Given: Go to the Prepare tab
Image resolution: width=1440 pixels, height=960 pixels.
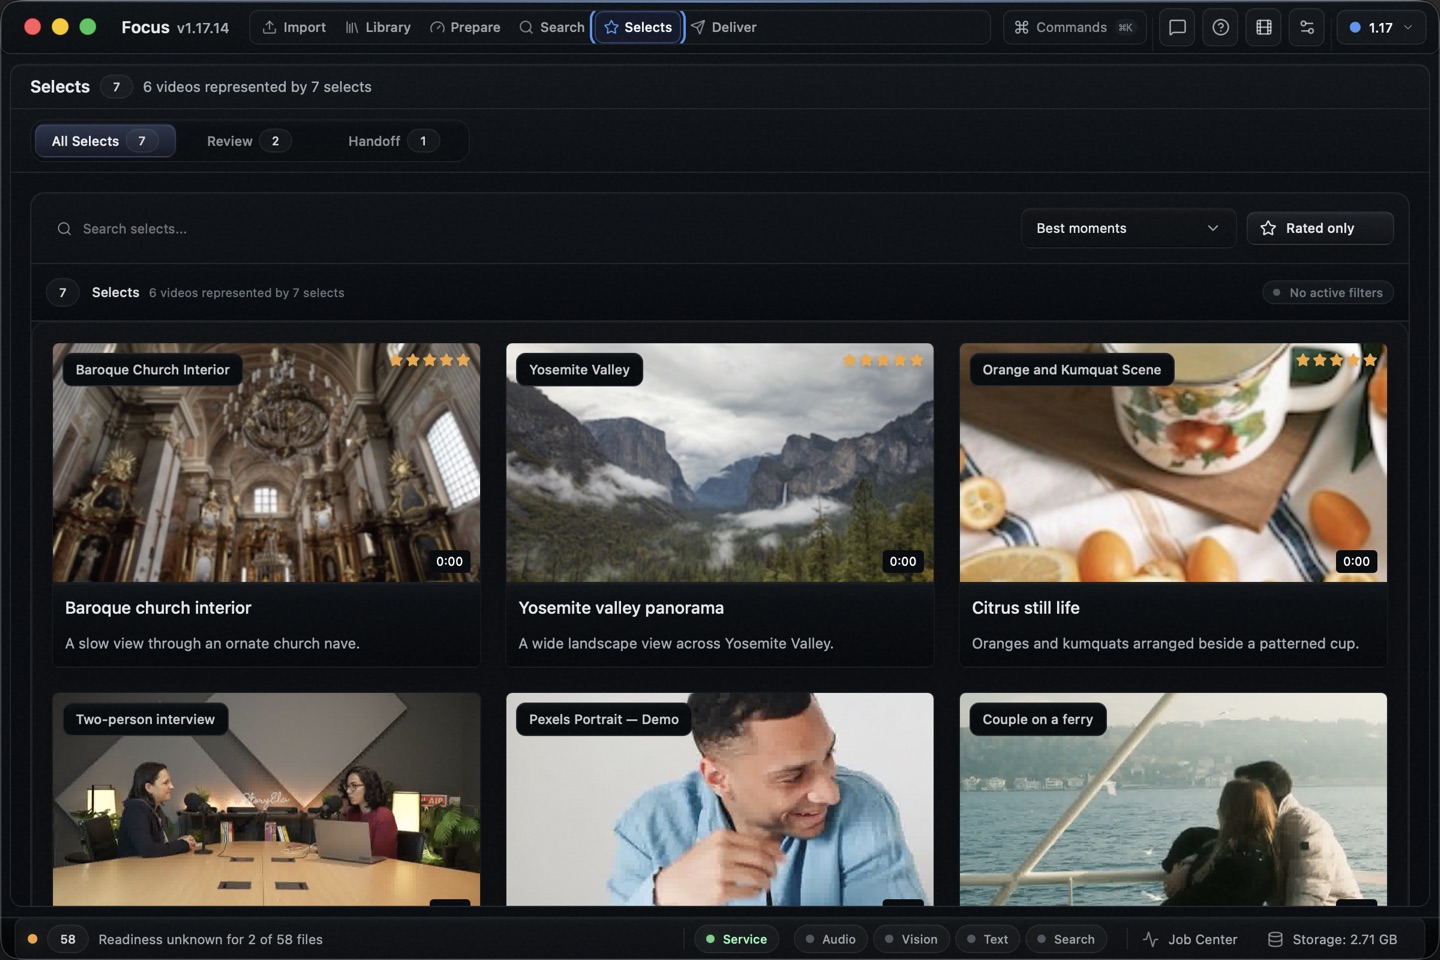Looking at the screenshot, I should pyautogui.click(x=465, y=27).
